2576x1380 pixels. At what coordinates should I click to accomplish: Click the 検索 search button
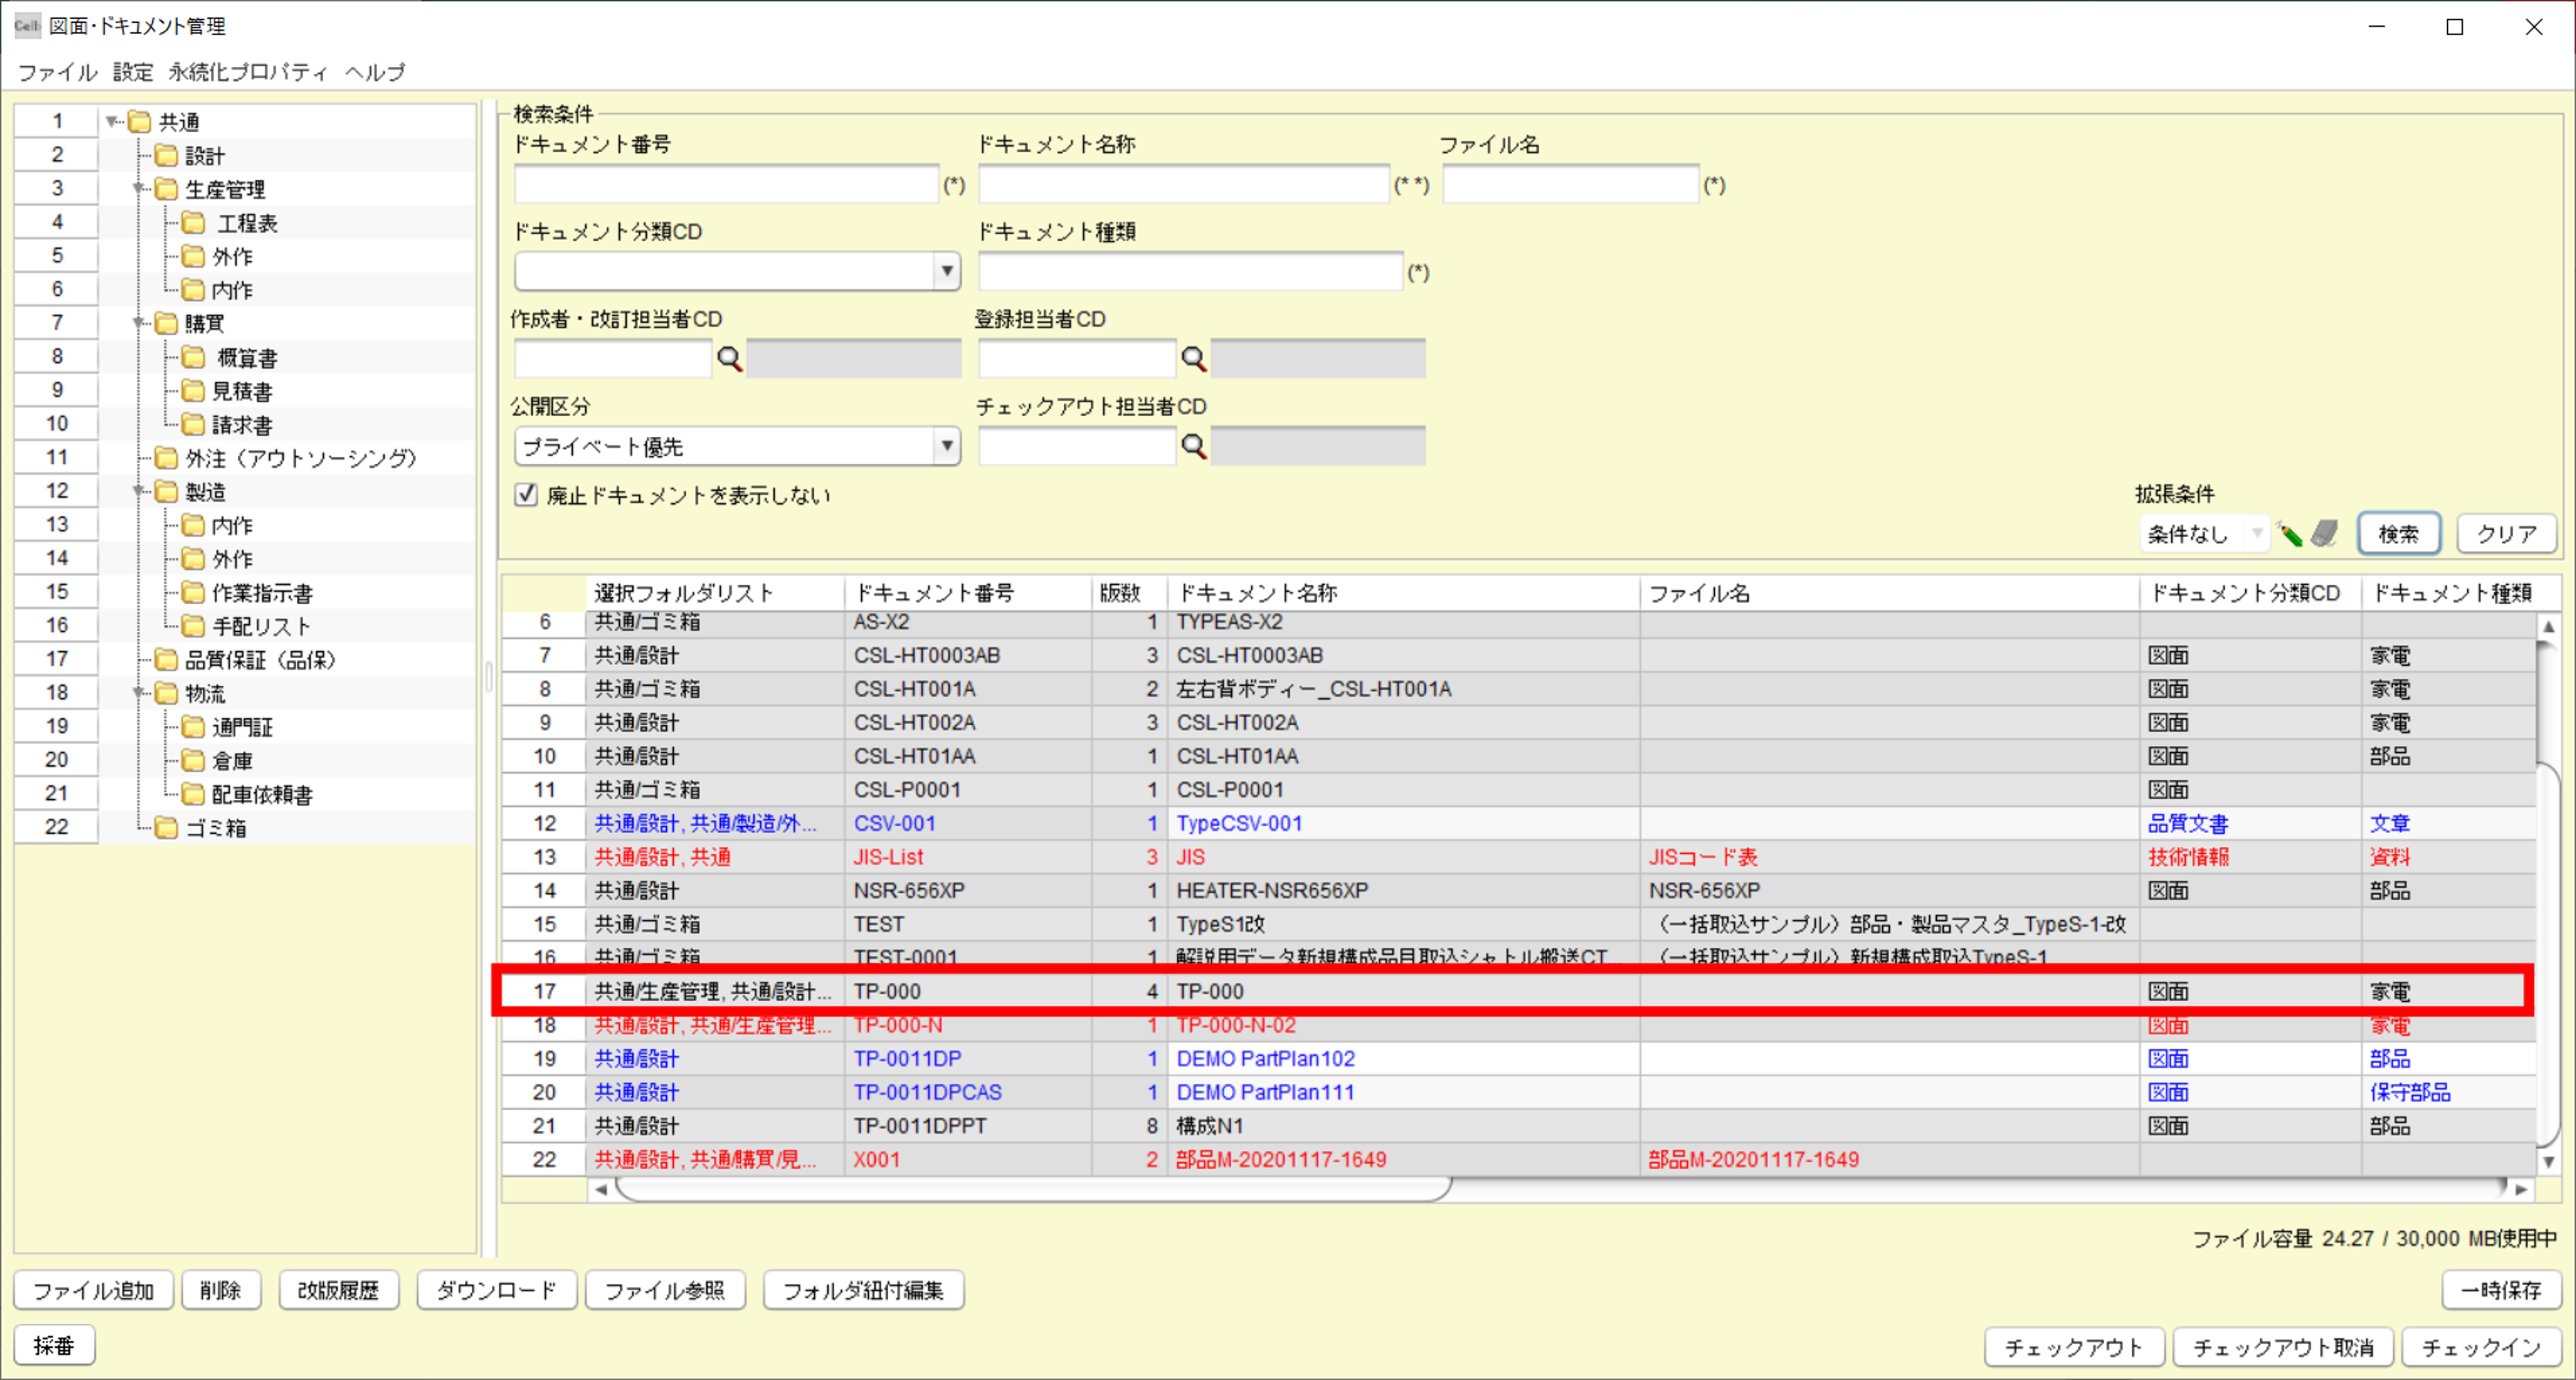(x=2399, y=534)
